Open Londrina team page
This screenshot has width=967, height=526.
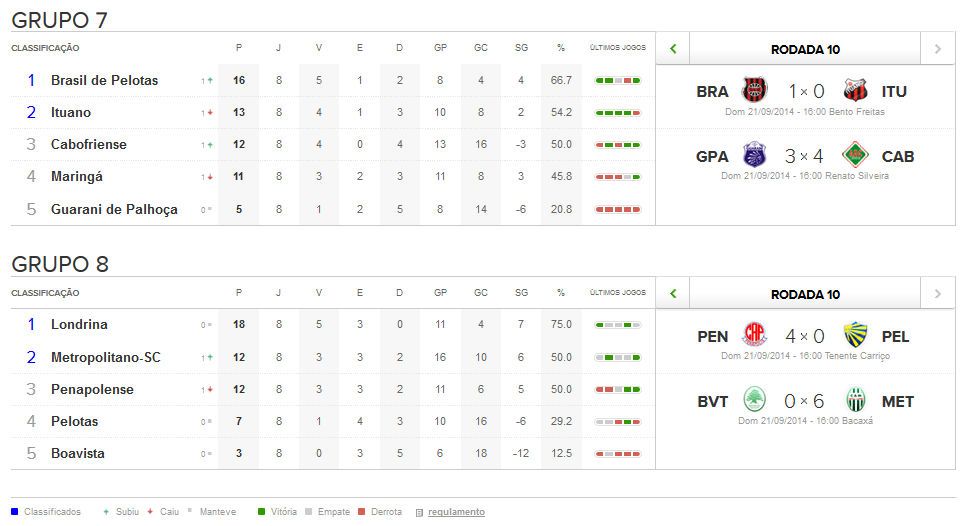79,324
